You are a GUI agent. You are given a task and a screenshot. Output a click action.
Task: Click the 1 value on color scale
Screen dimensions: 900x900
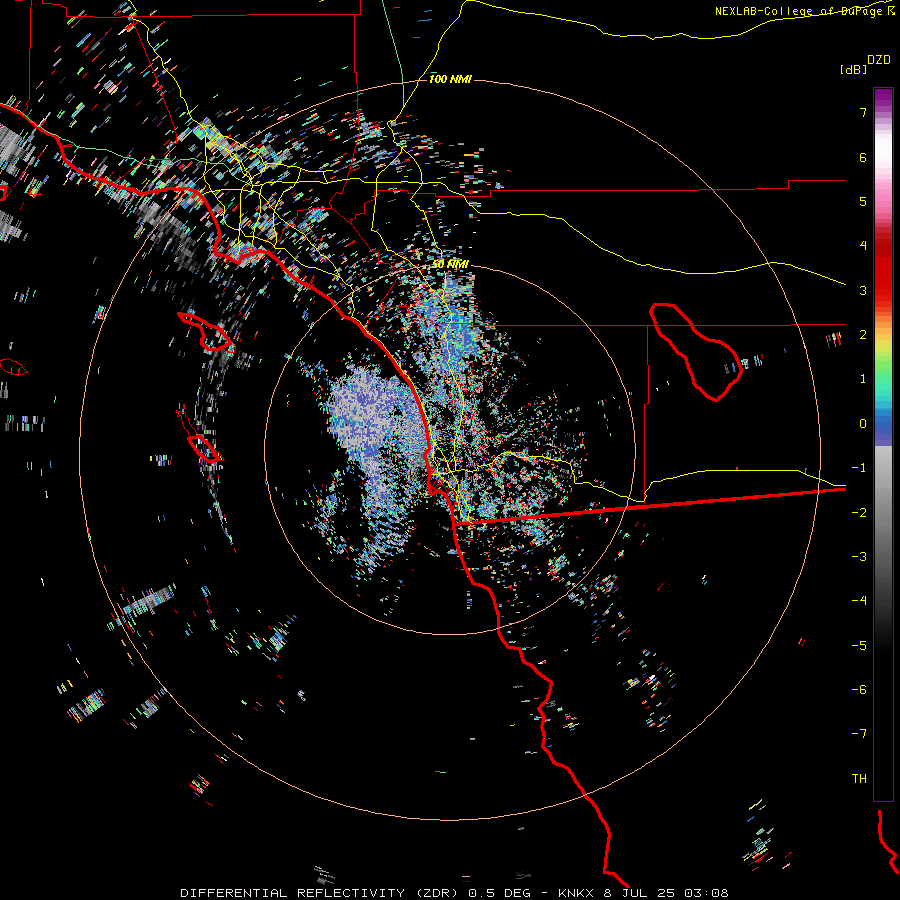point(863,379)
